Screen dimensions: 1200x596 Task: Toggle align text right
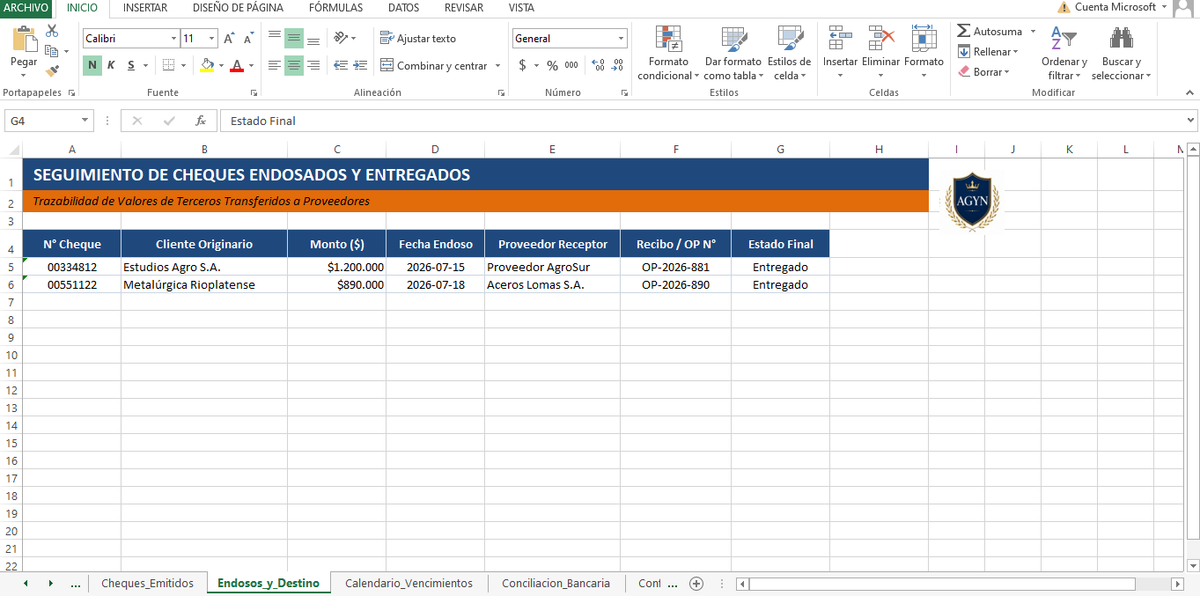tap(313, 66)
